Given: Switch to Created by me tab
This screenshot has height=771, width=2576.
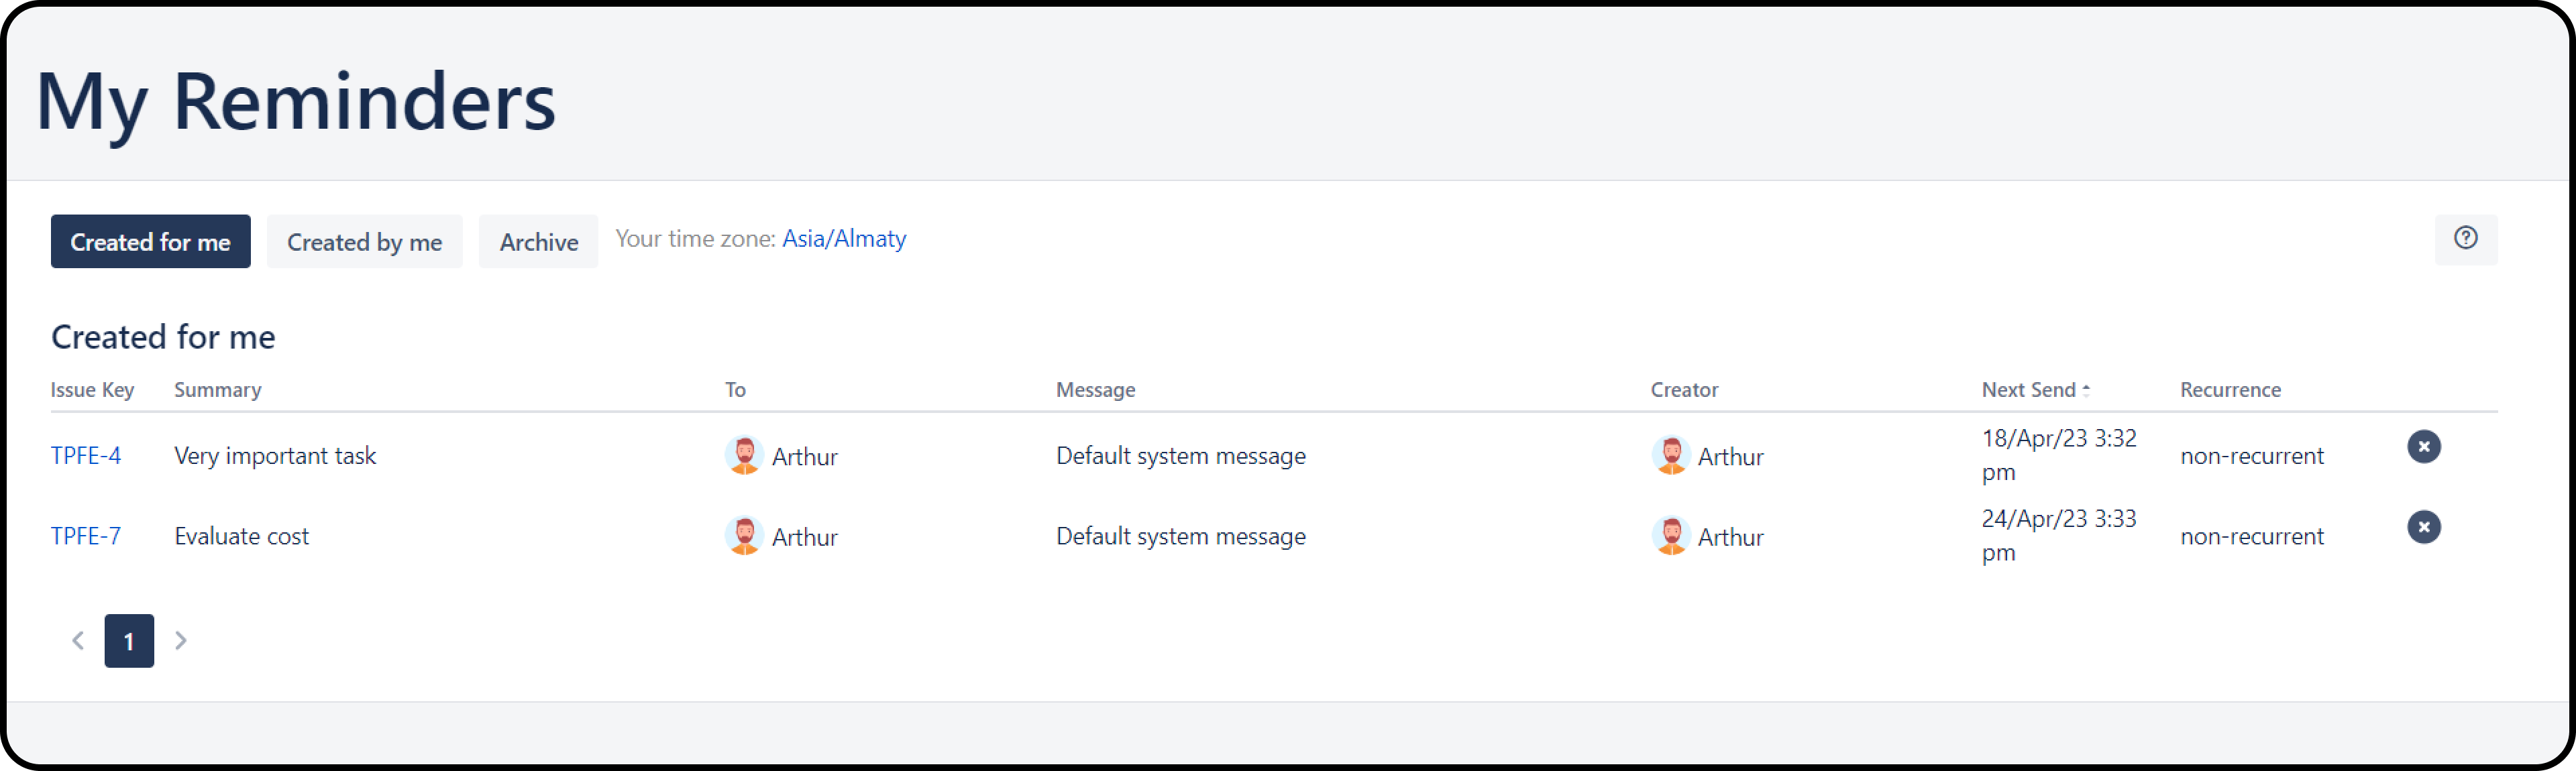Looking at the screenshot, I should 364,242.
